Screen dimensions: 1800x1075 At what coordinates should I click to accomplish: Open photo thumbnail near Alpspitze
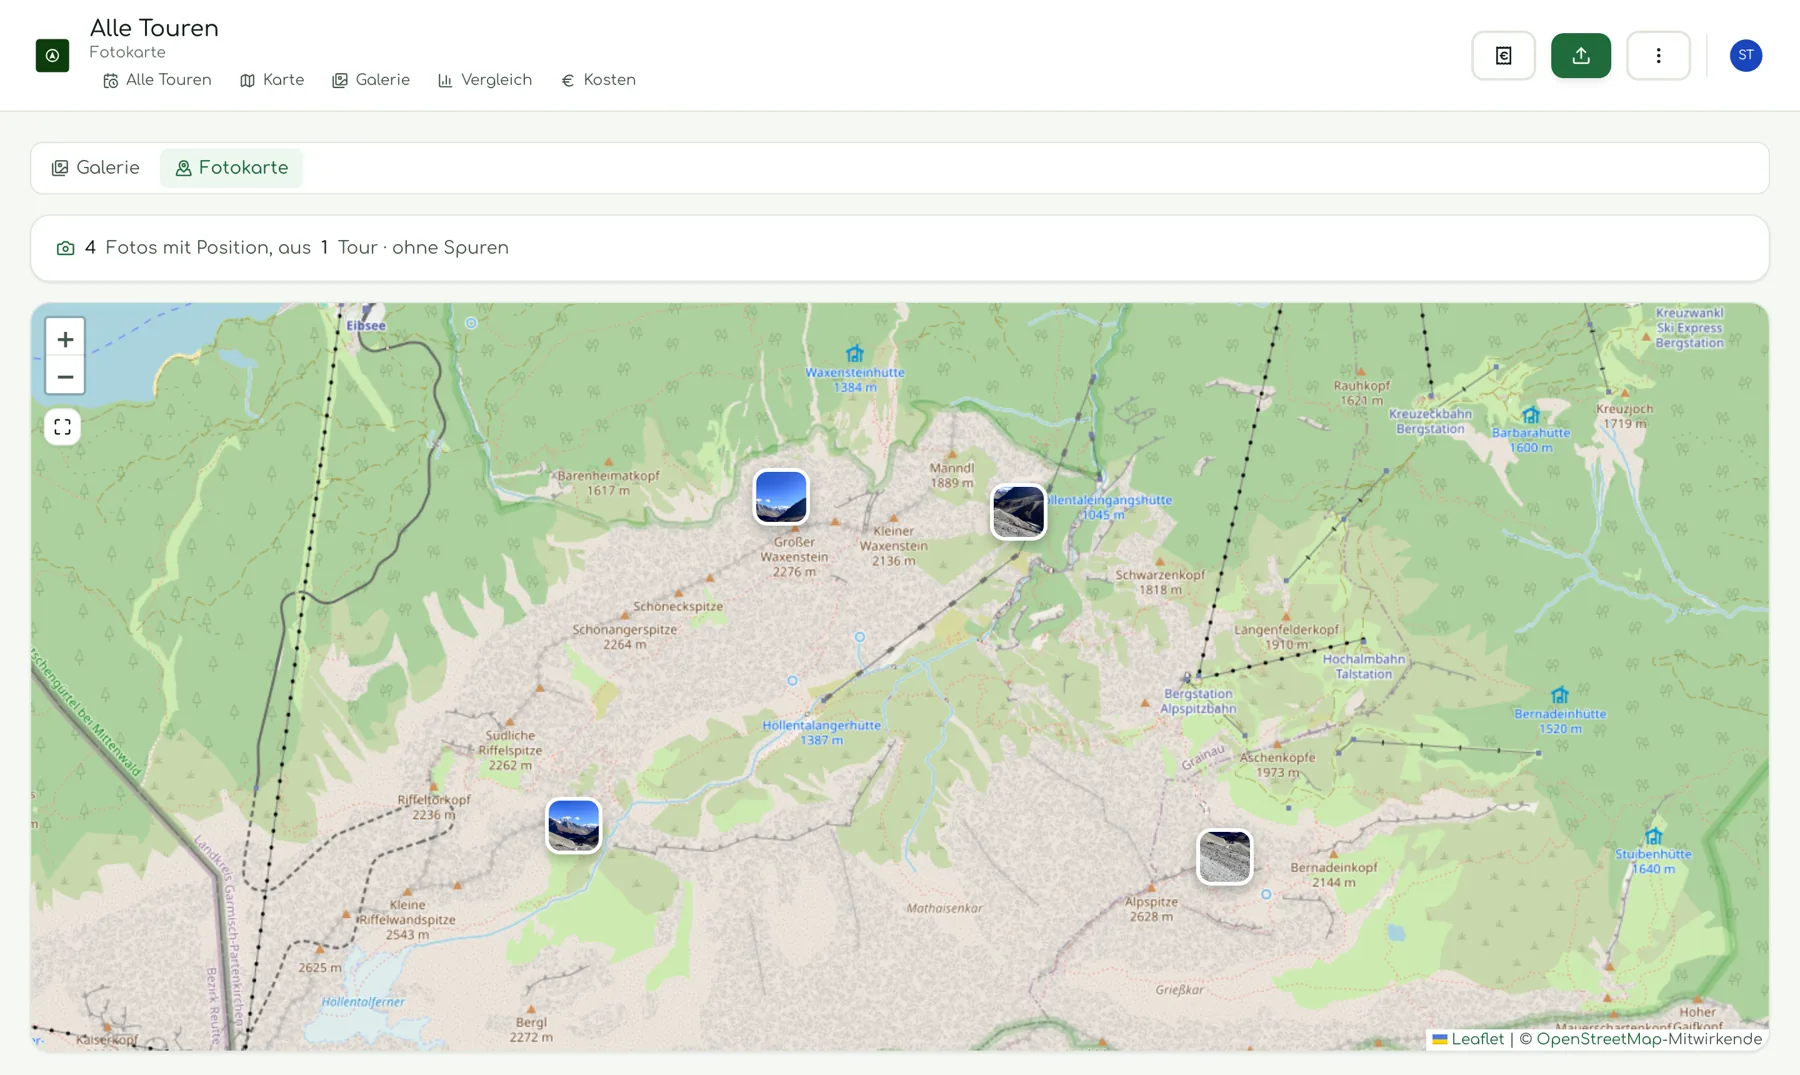coord(1225,857)
